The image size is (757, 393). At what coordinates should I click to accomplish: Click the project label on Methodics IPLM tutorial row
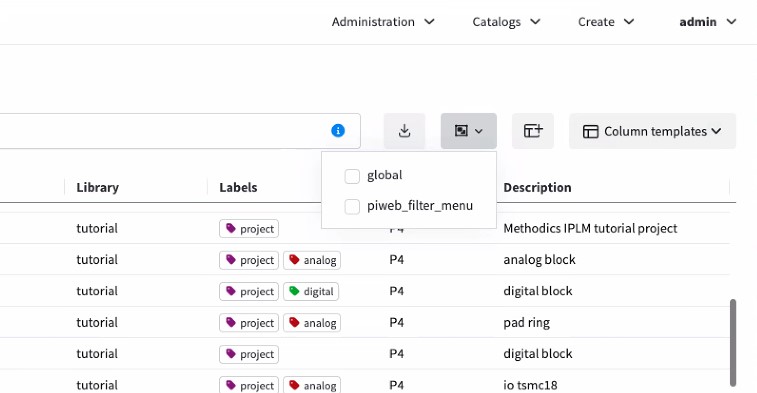[249, 229]
